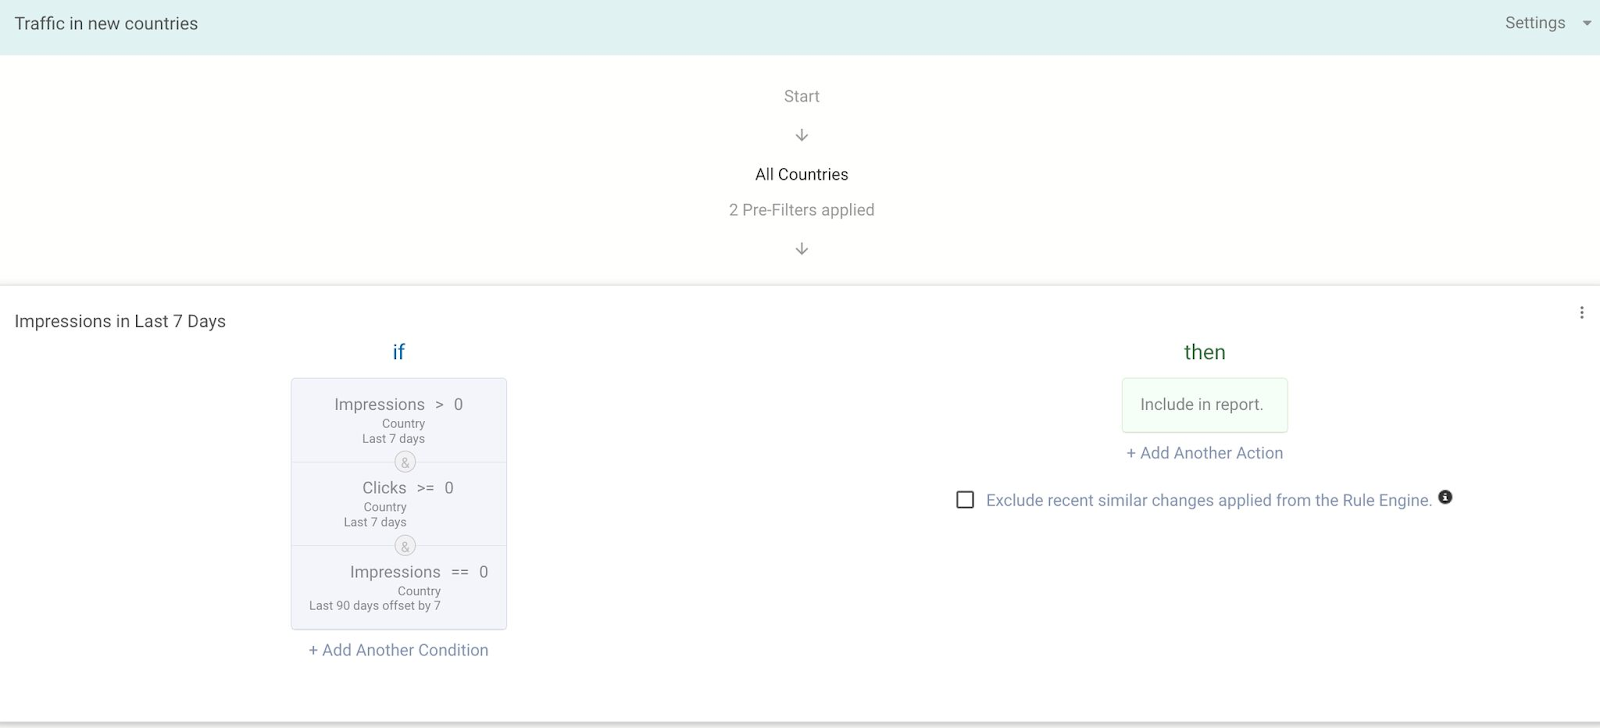Open the Include in report action

(1204, 405)
